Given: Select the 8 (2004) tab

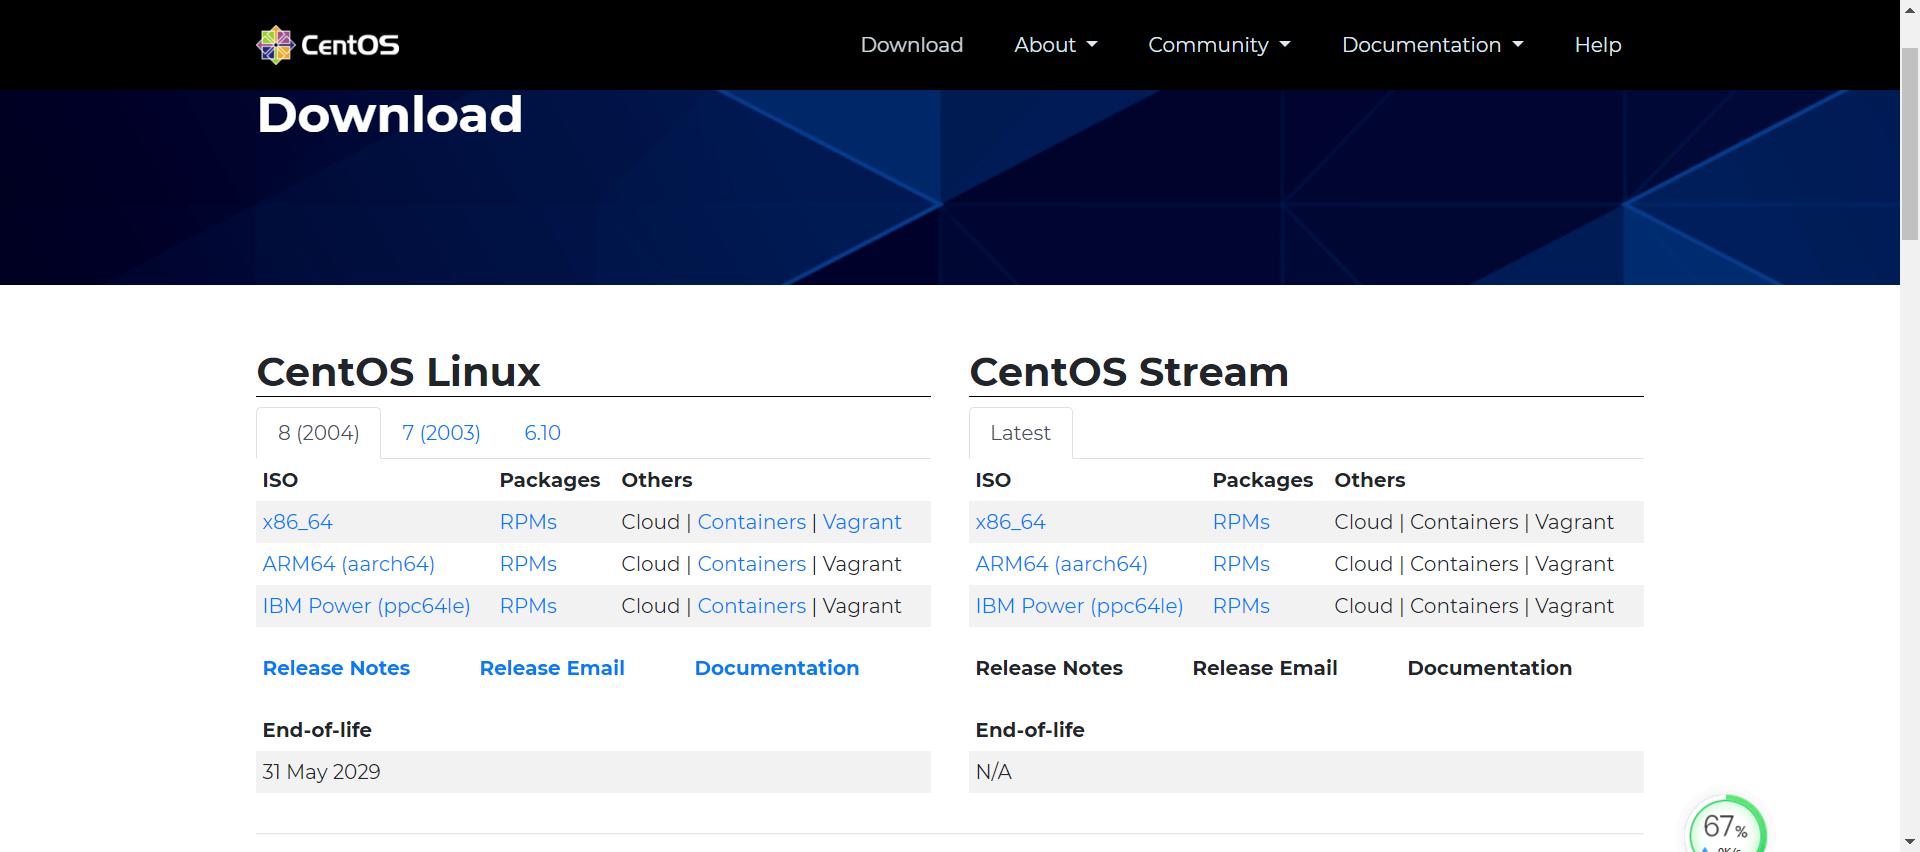Looking at the screenshot, I should (x=318, y=433).
